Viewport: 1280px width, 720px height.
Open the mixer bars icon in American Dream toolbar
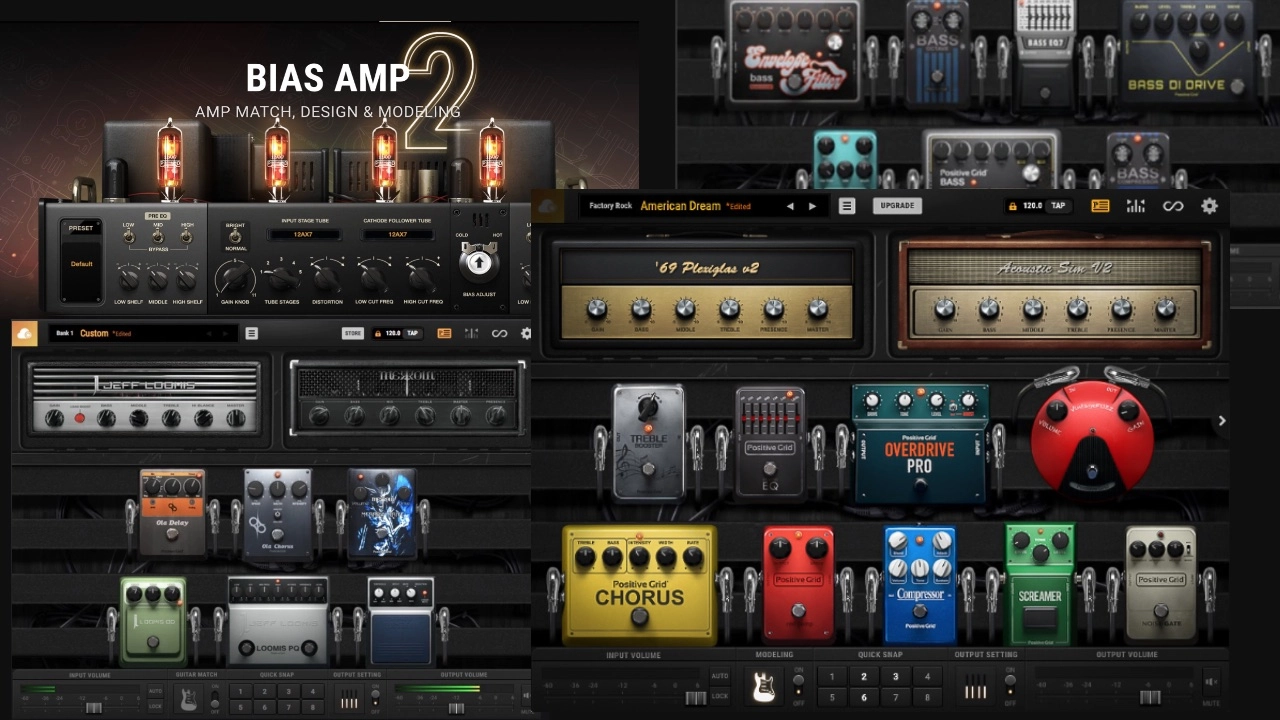click(x=1136, y=206)
